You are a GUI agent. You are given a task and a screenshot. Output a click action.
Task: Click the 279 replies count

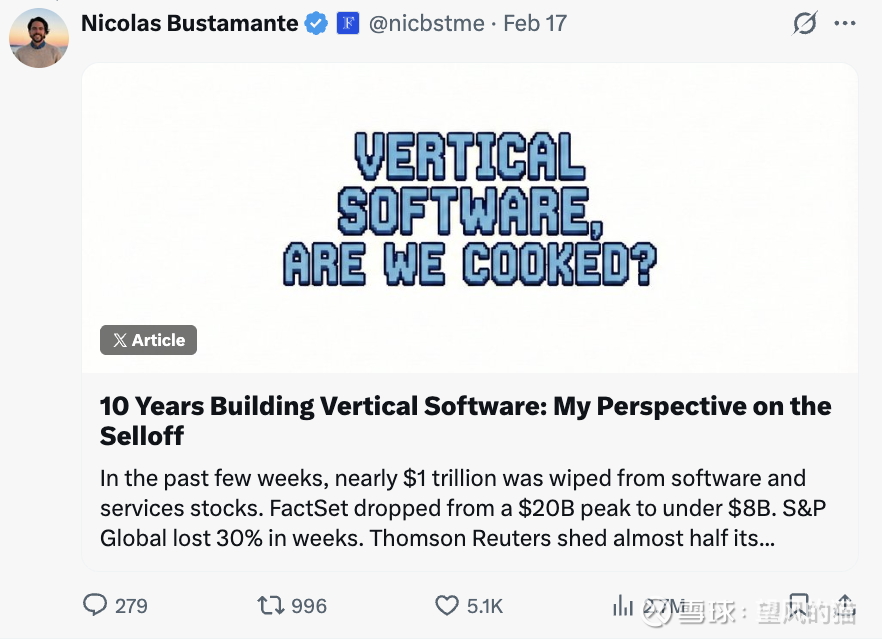coord(131,606)
